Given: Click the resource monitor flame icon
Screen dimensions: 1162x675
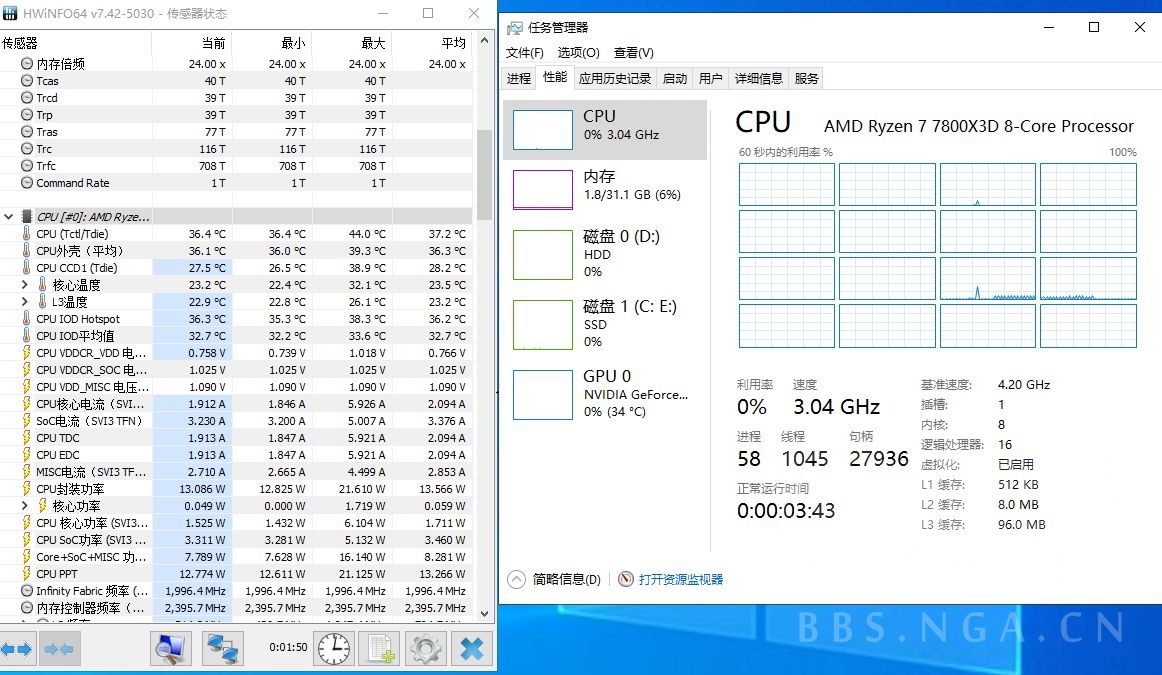Looking at the screenshot, I should tap(625, 579).
